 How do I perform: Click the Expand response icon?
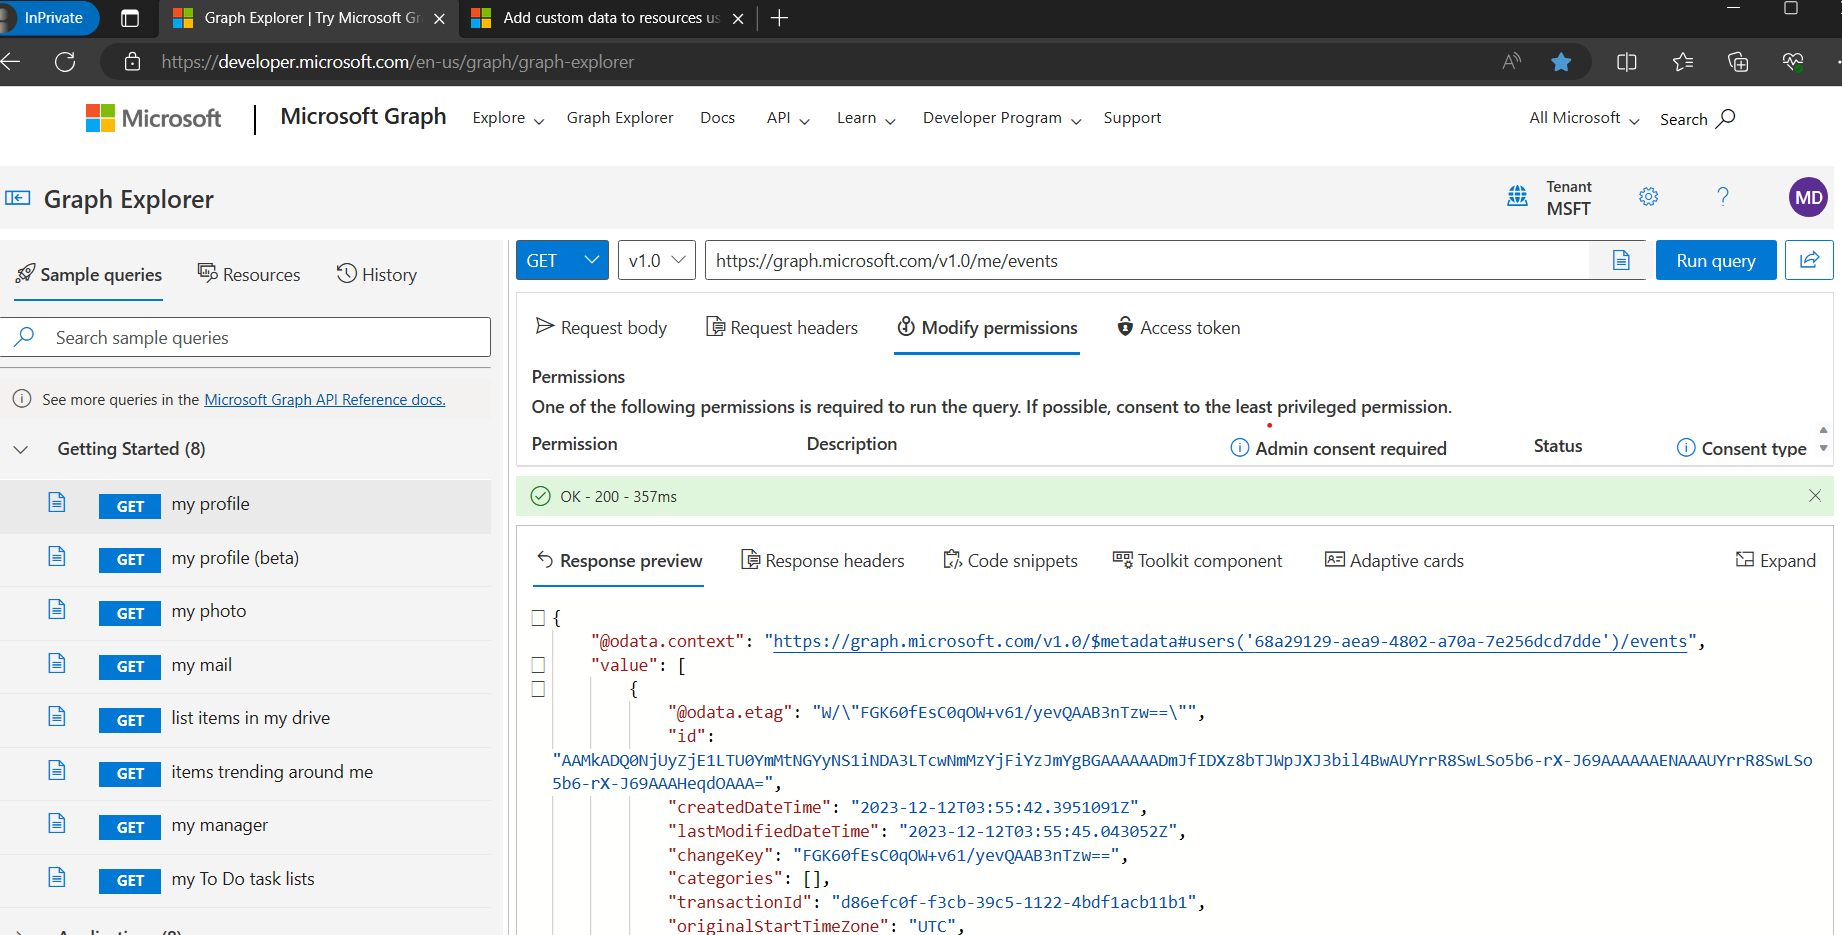tap(1775, 561)
